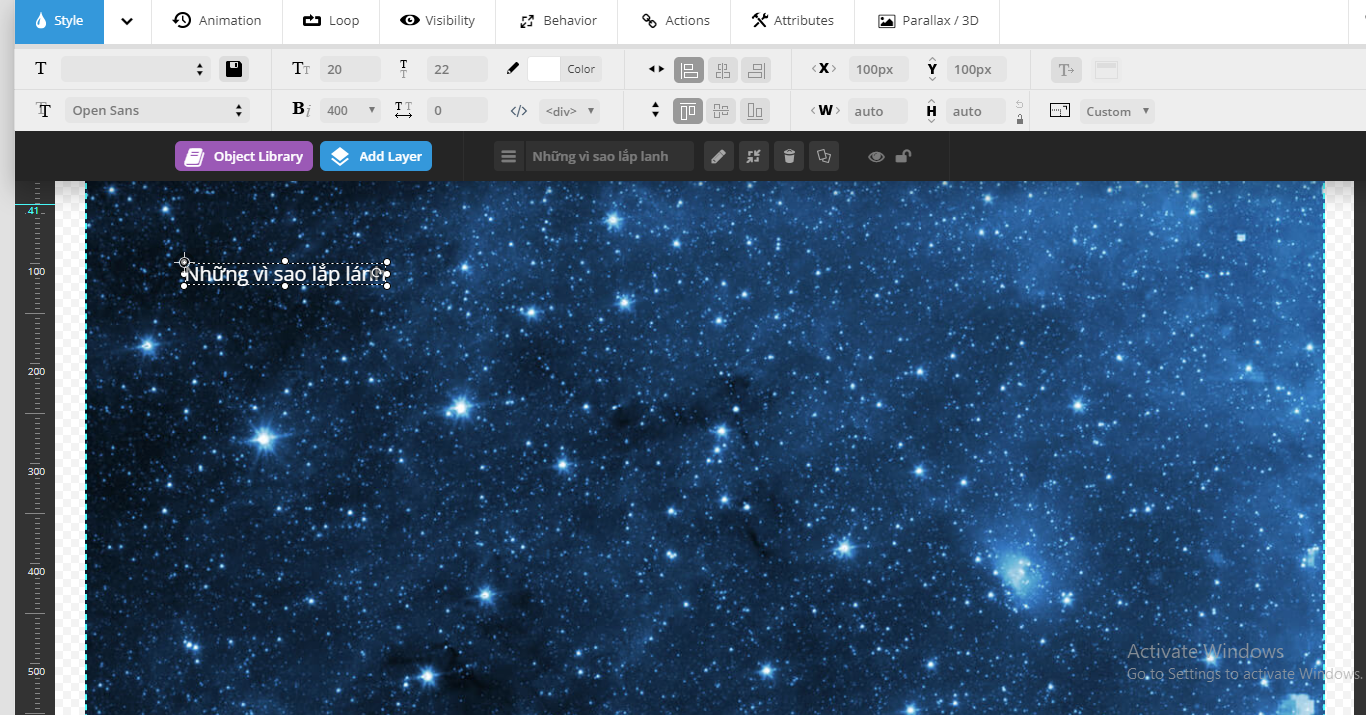Click the save style preset floppy icon
The height and width of the screenshot is (715, 1366).
[234, 69]
